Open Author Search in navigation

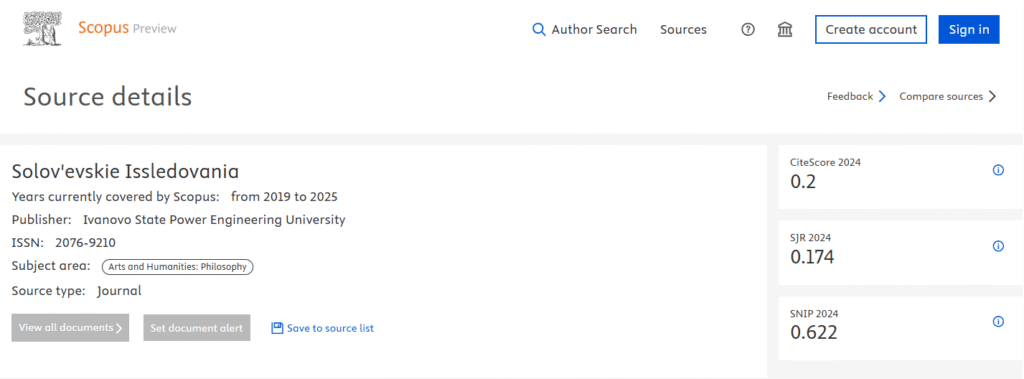594,29
